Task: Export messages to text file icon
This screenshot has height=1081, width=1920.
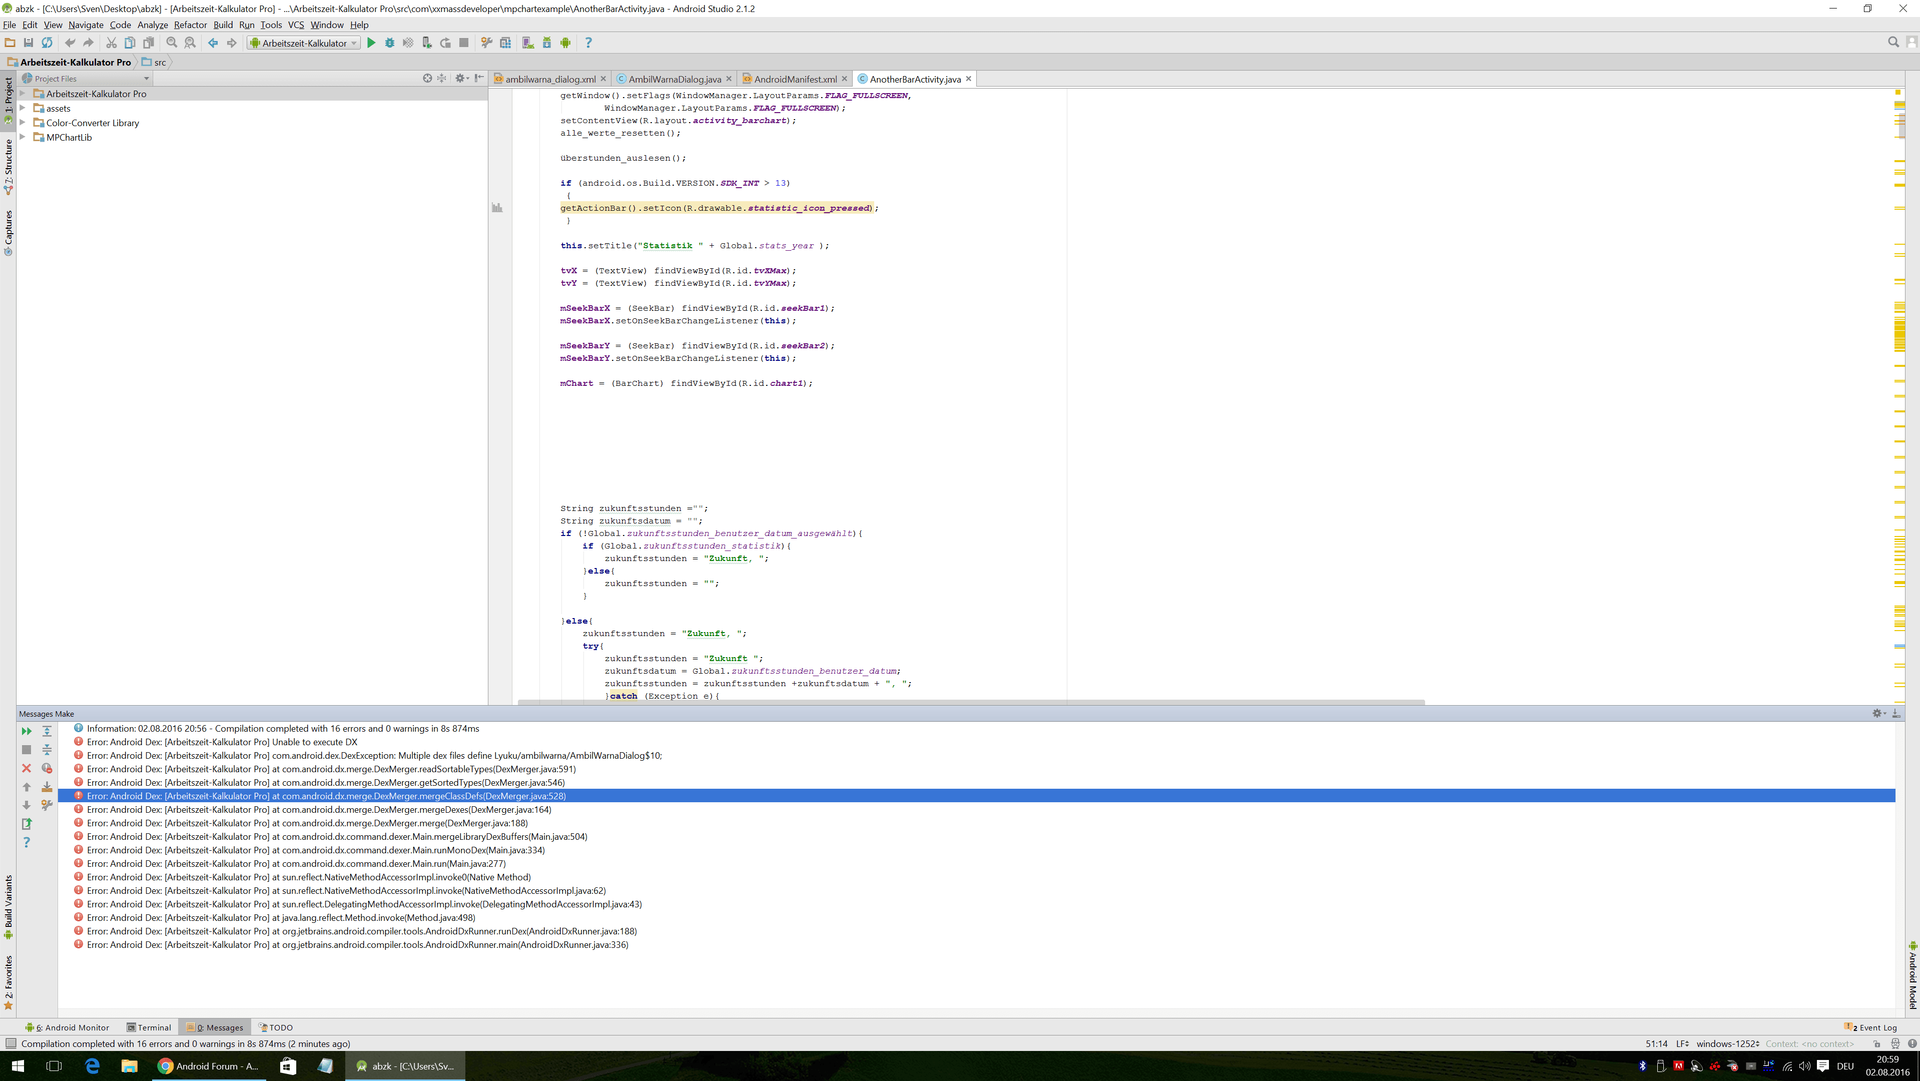Action: coord(27,824)
